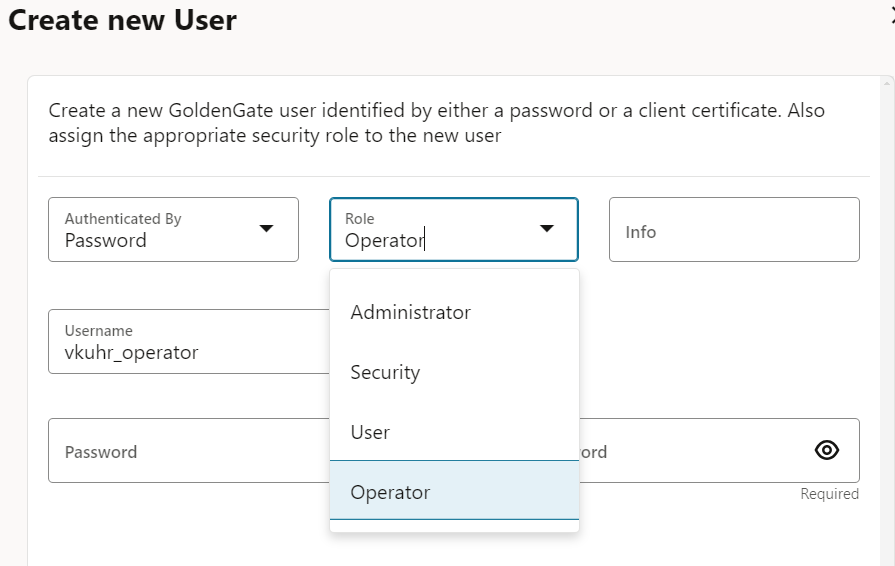Select the highlighted Operator list option

tap(390, 492)
